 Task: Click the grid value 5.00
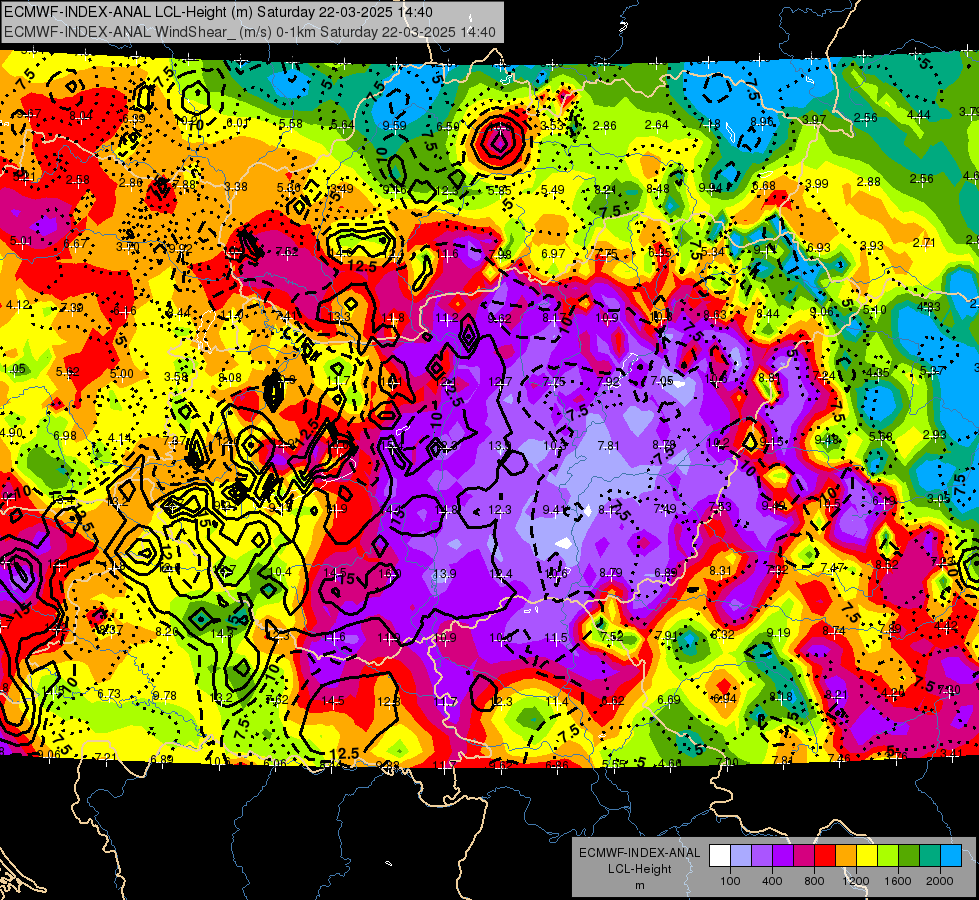(x=122, y=373)
